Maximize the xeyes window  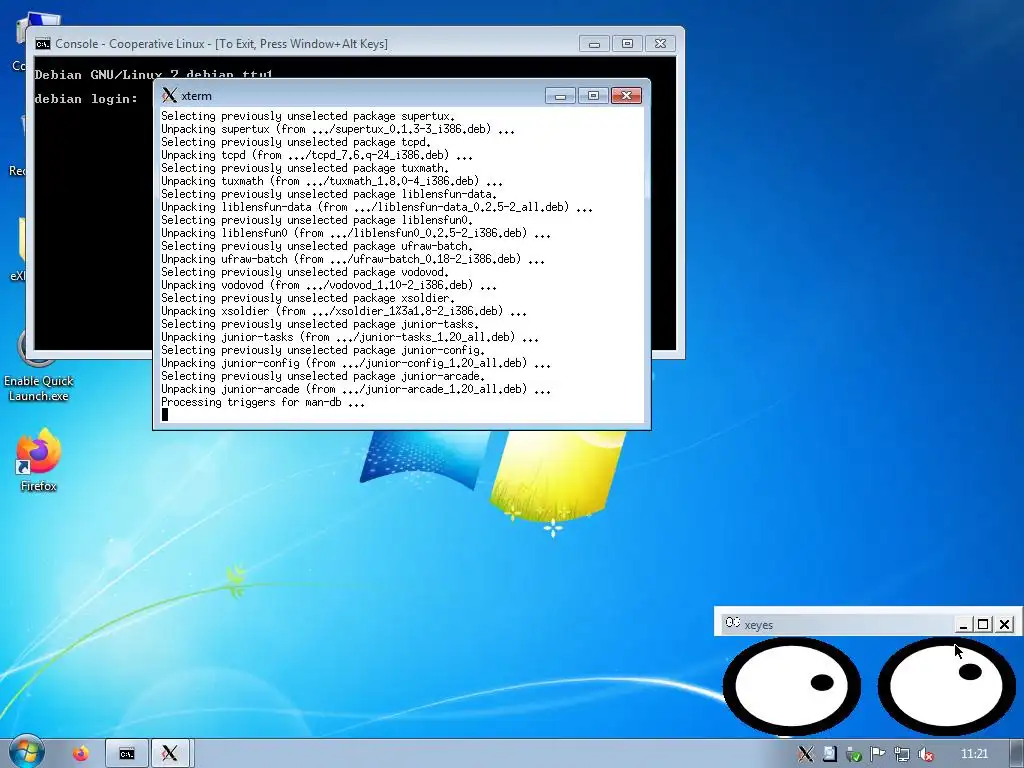click(x=983, y=624)
